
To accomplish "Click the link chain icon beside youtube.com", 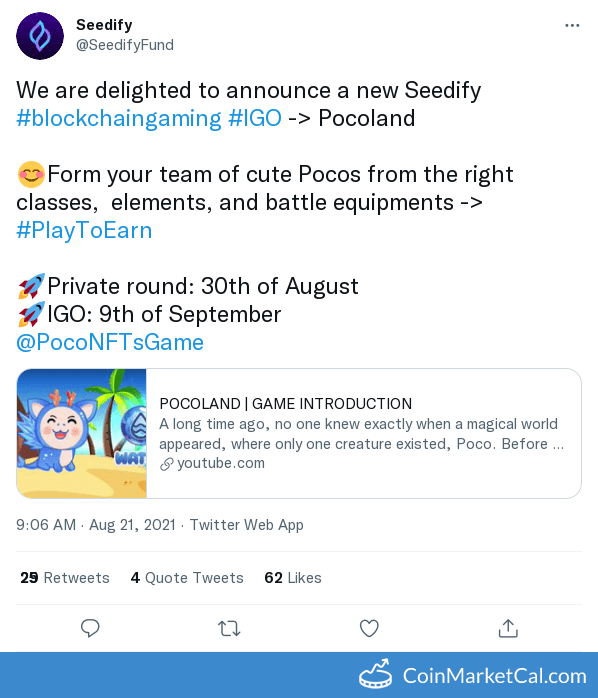I will (x=167, y=464).
